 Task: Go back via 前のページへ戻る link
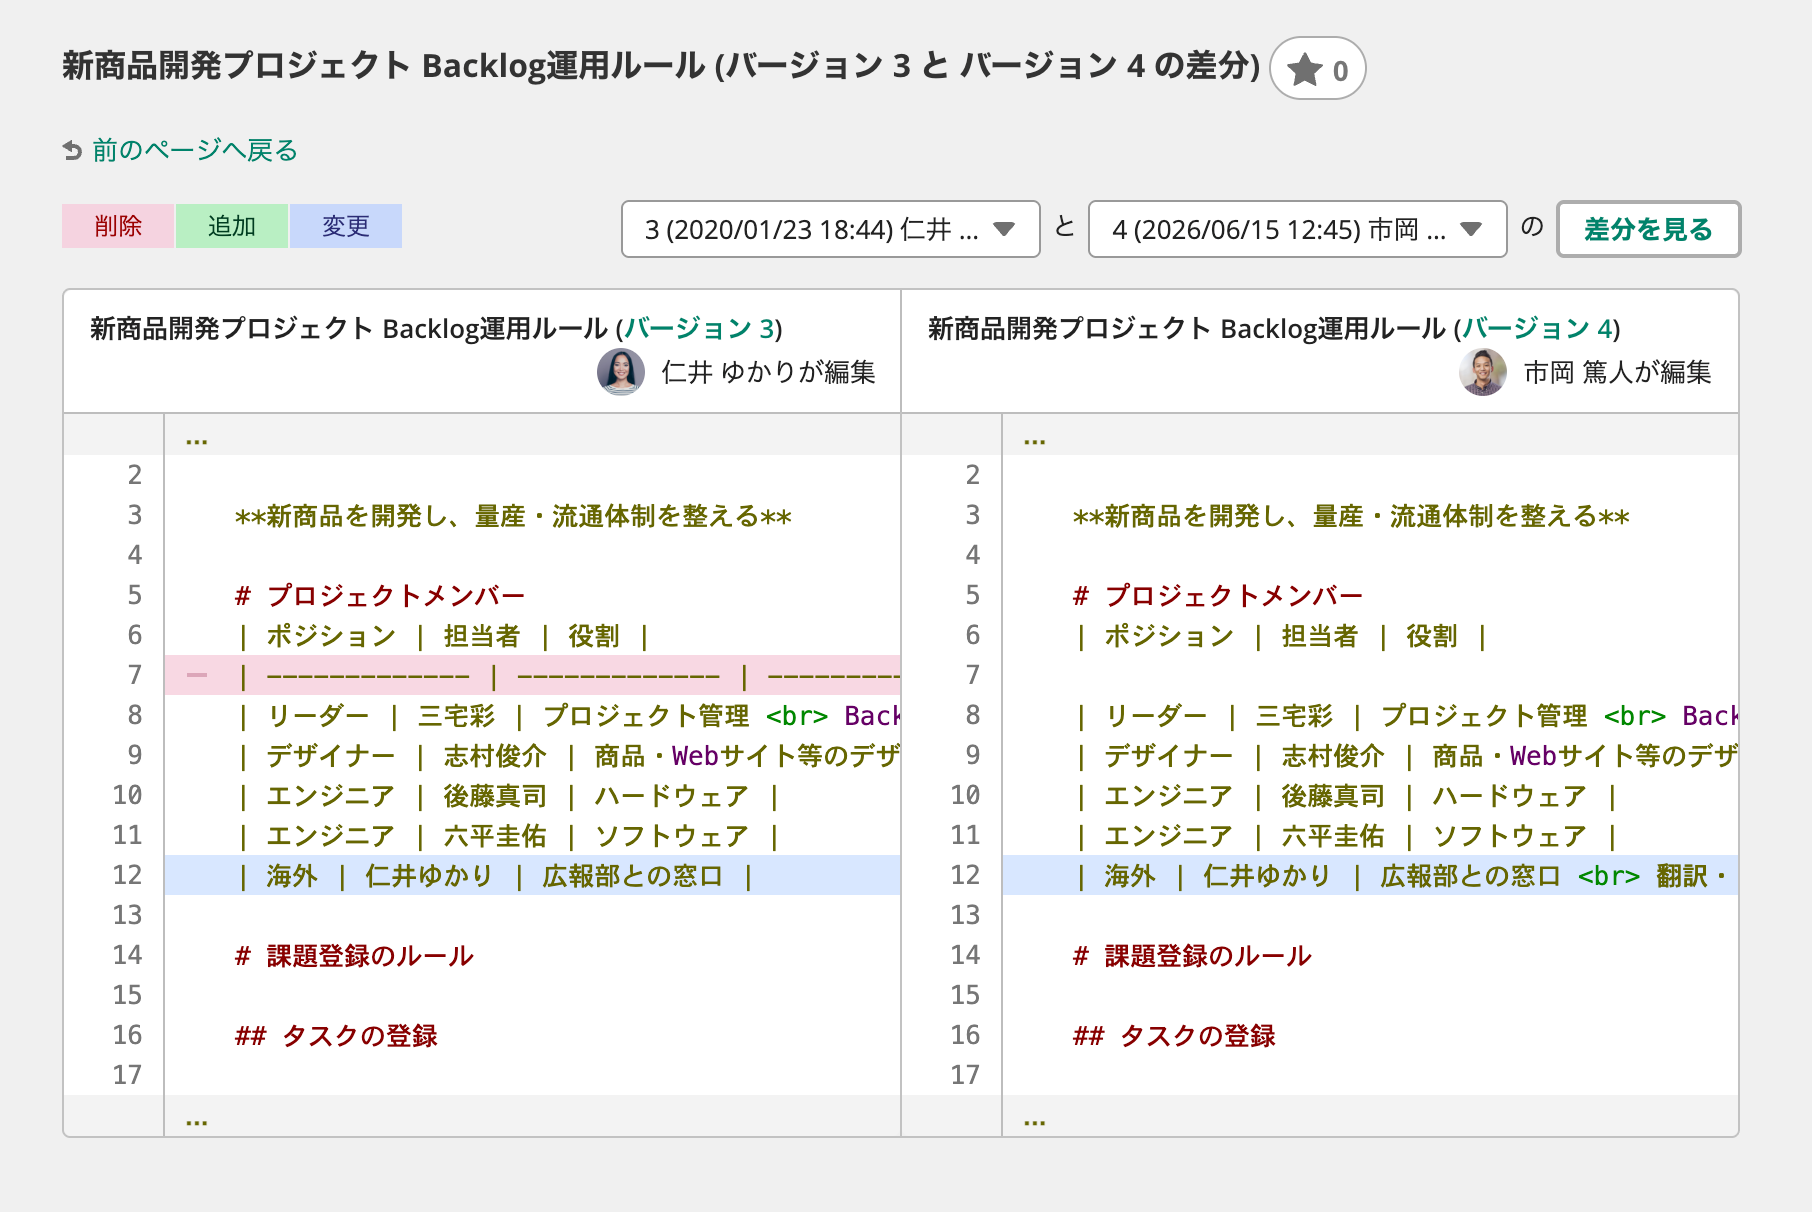tap(195, 150)
